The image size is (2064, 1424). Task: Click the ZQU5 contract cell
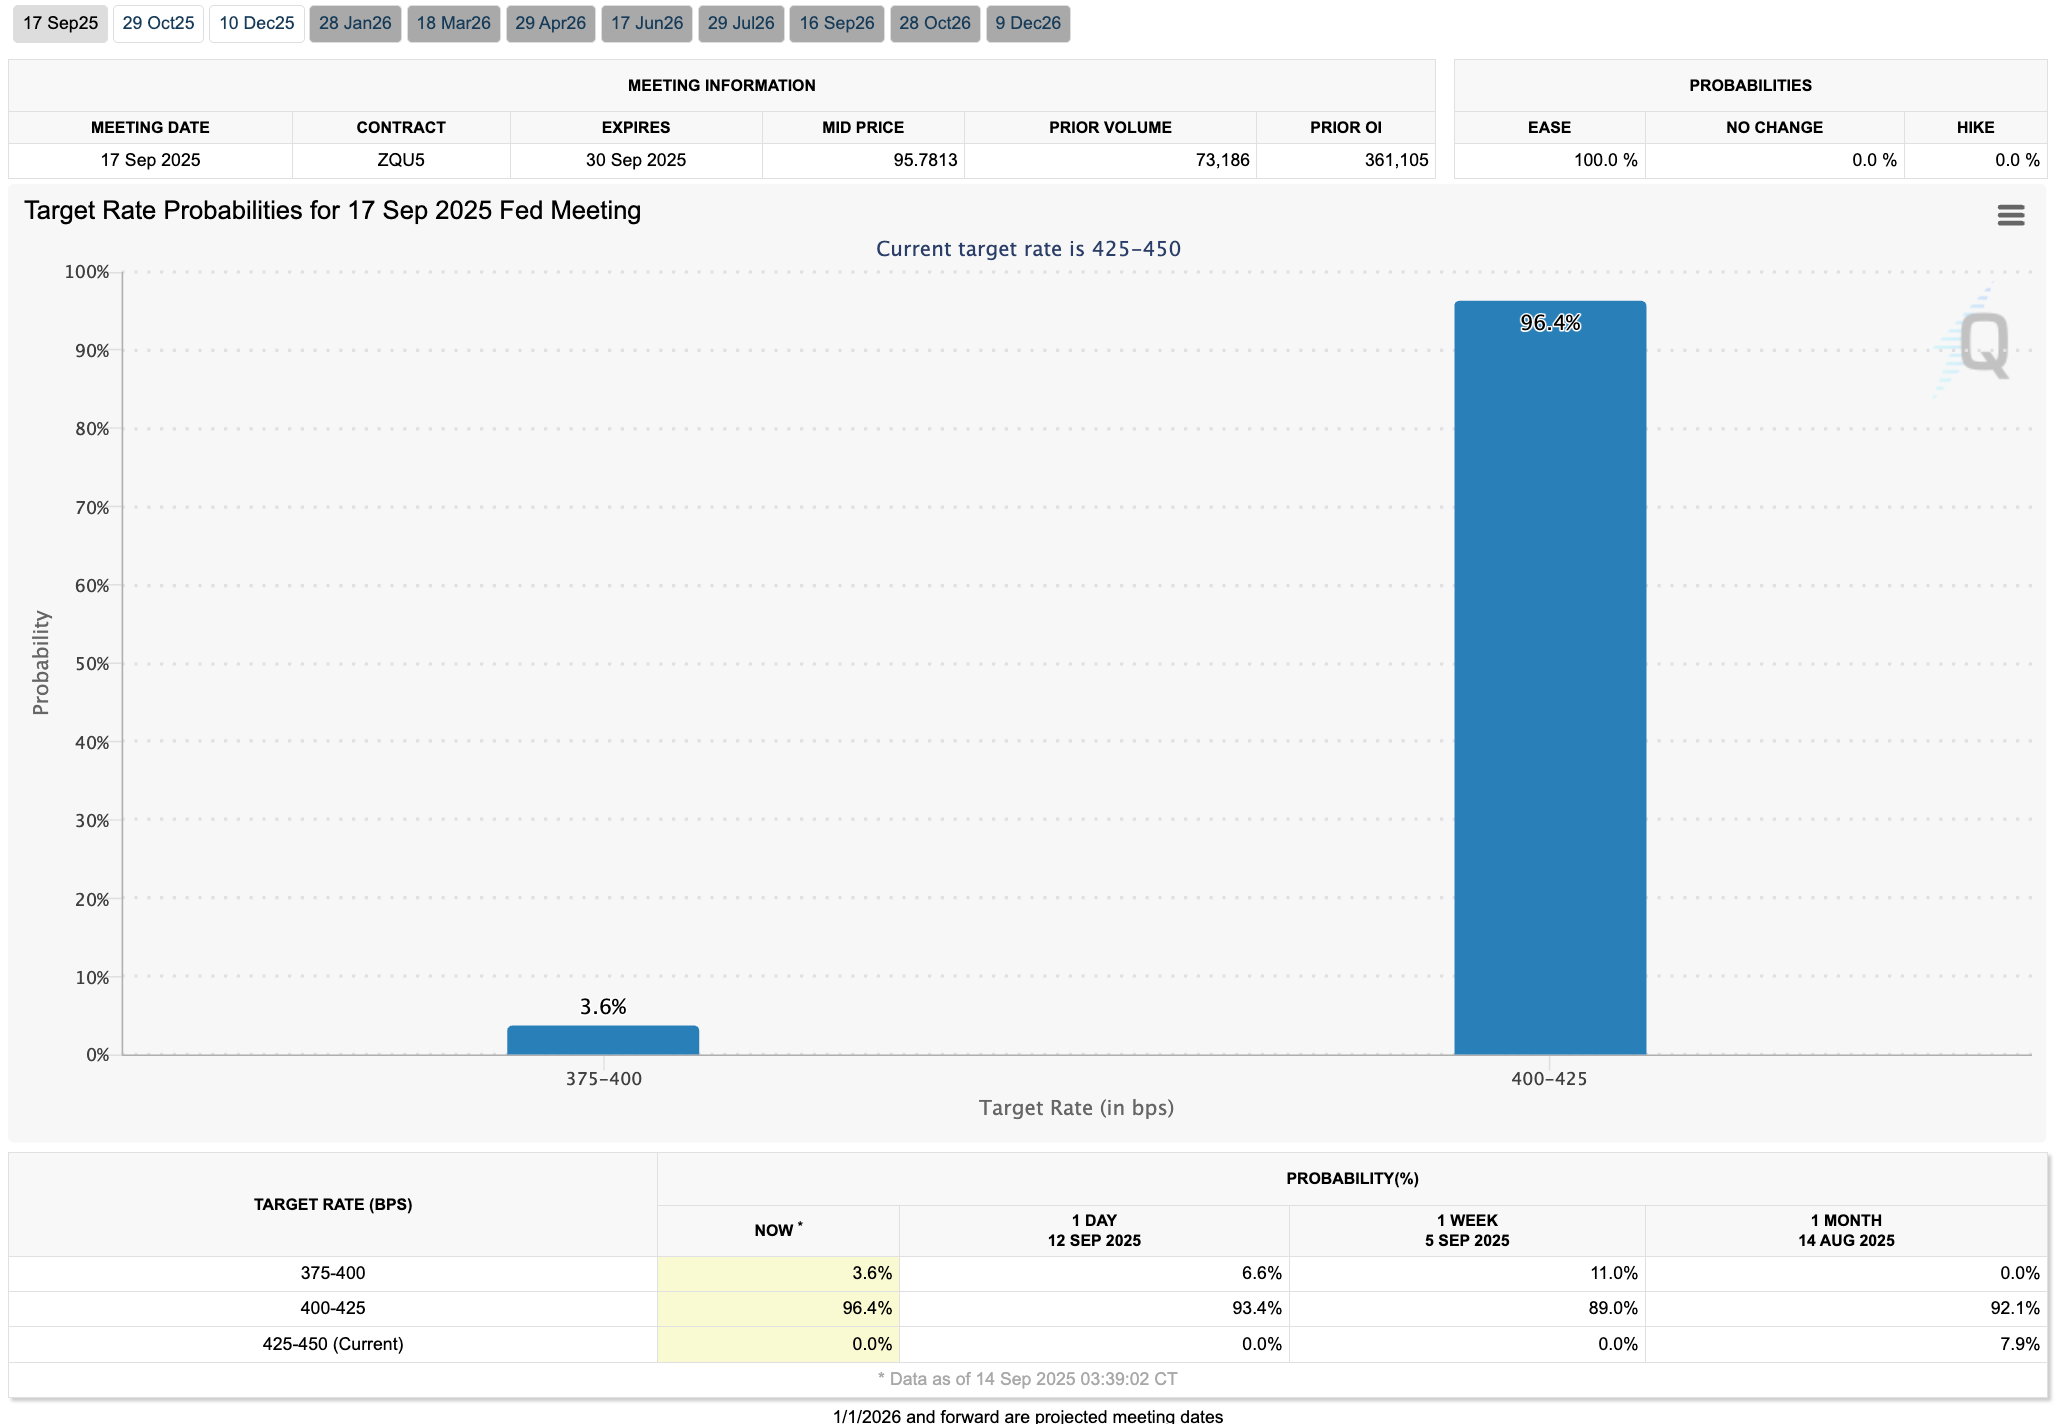[x=401, y=160]
